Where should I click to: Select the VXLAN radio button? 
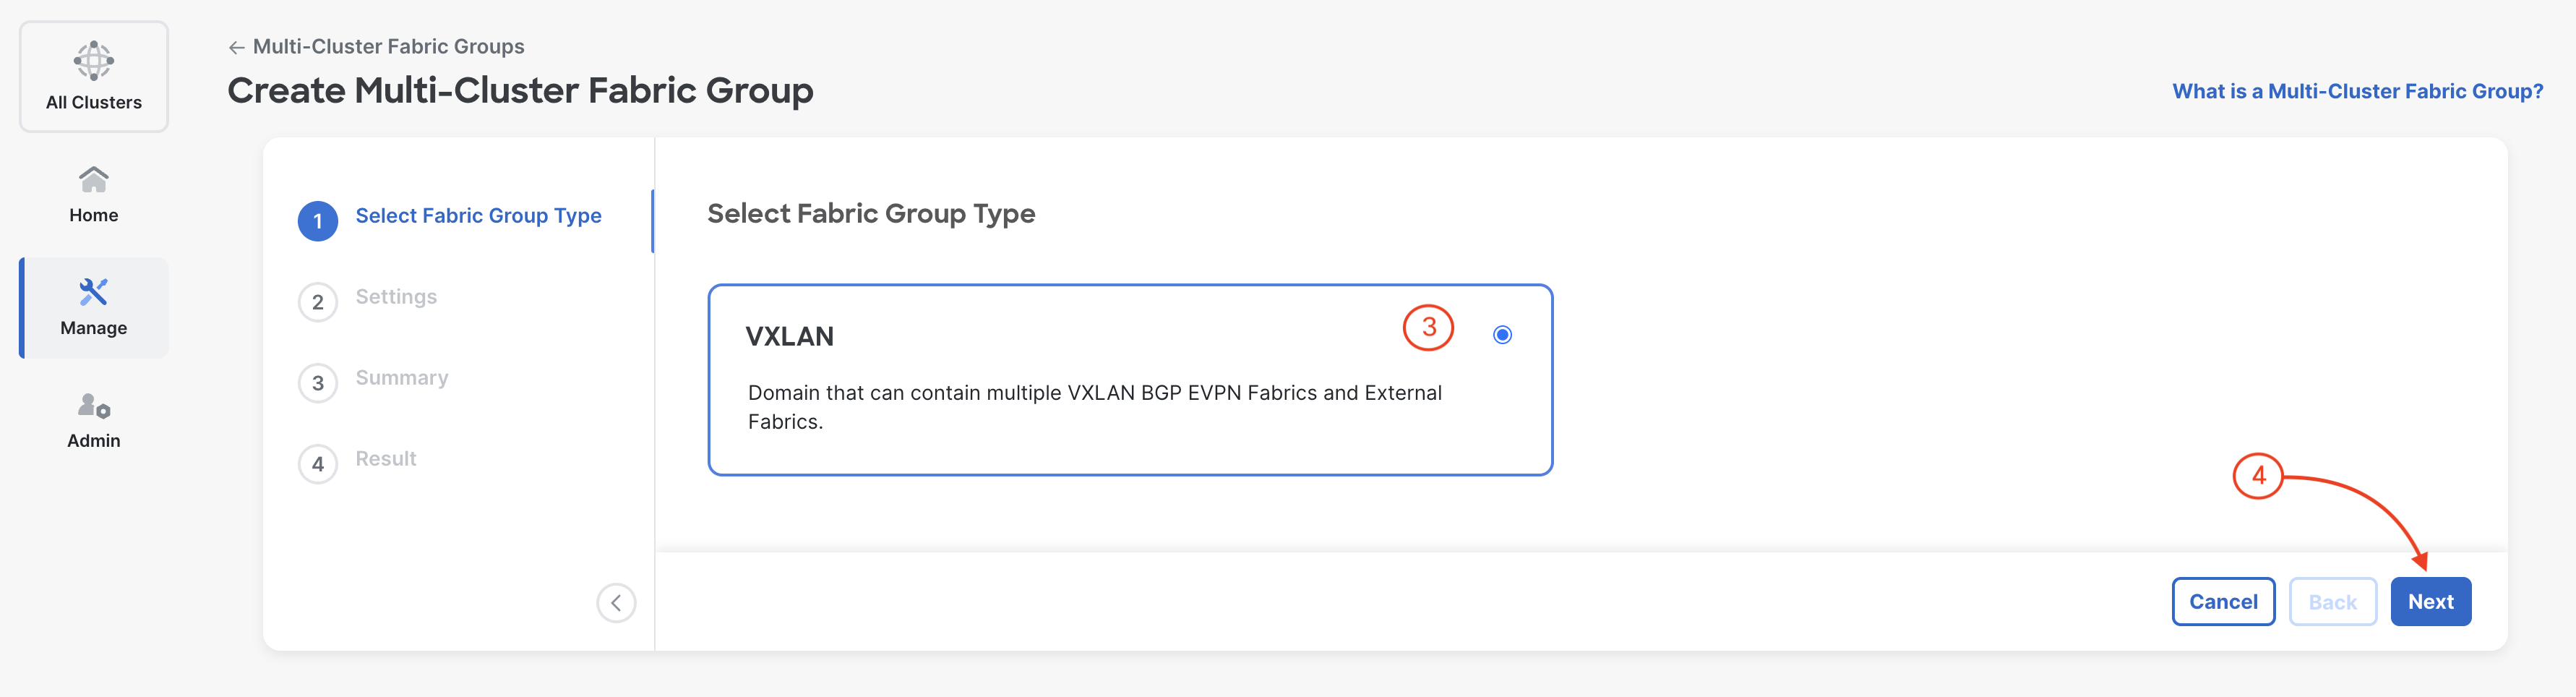coord(1502,335)
